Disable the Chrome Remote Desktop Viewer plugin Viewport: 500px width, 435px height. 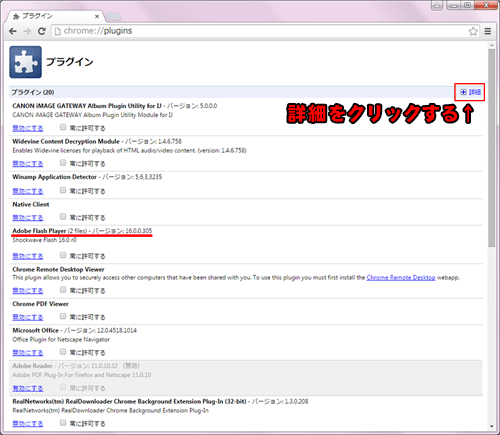click(28, 291)
